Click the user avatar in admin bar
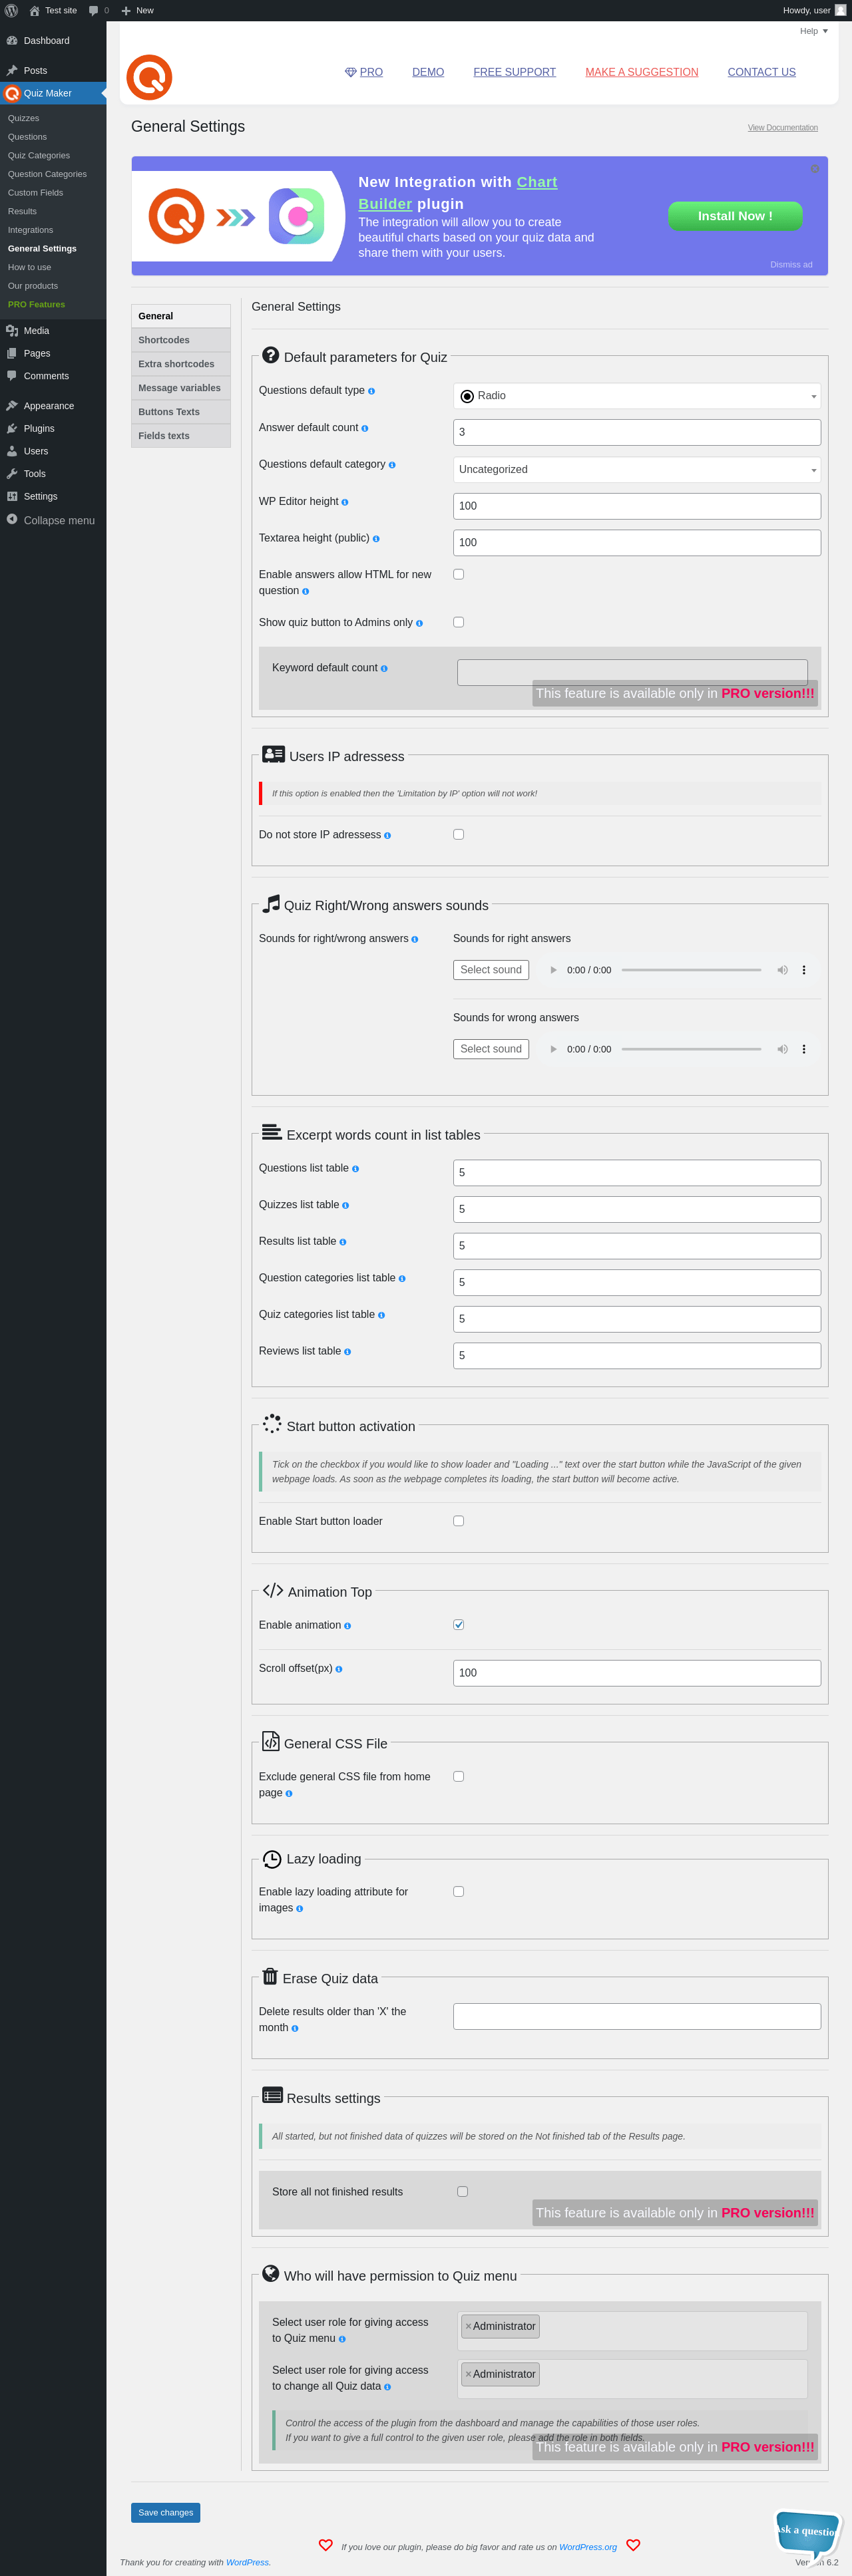The image size is (852, 2576). pos(841,10)
